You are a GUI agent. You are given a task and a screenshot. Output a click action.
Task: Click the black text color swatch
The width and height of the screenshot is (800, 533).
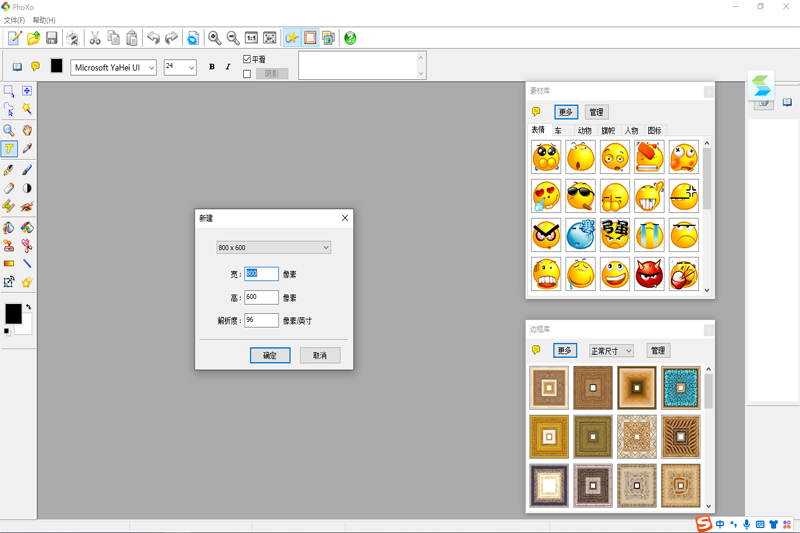pyautogui.click(x=57, y=67)
